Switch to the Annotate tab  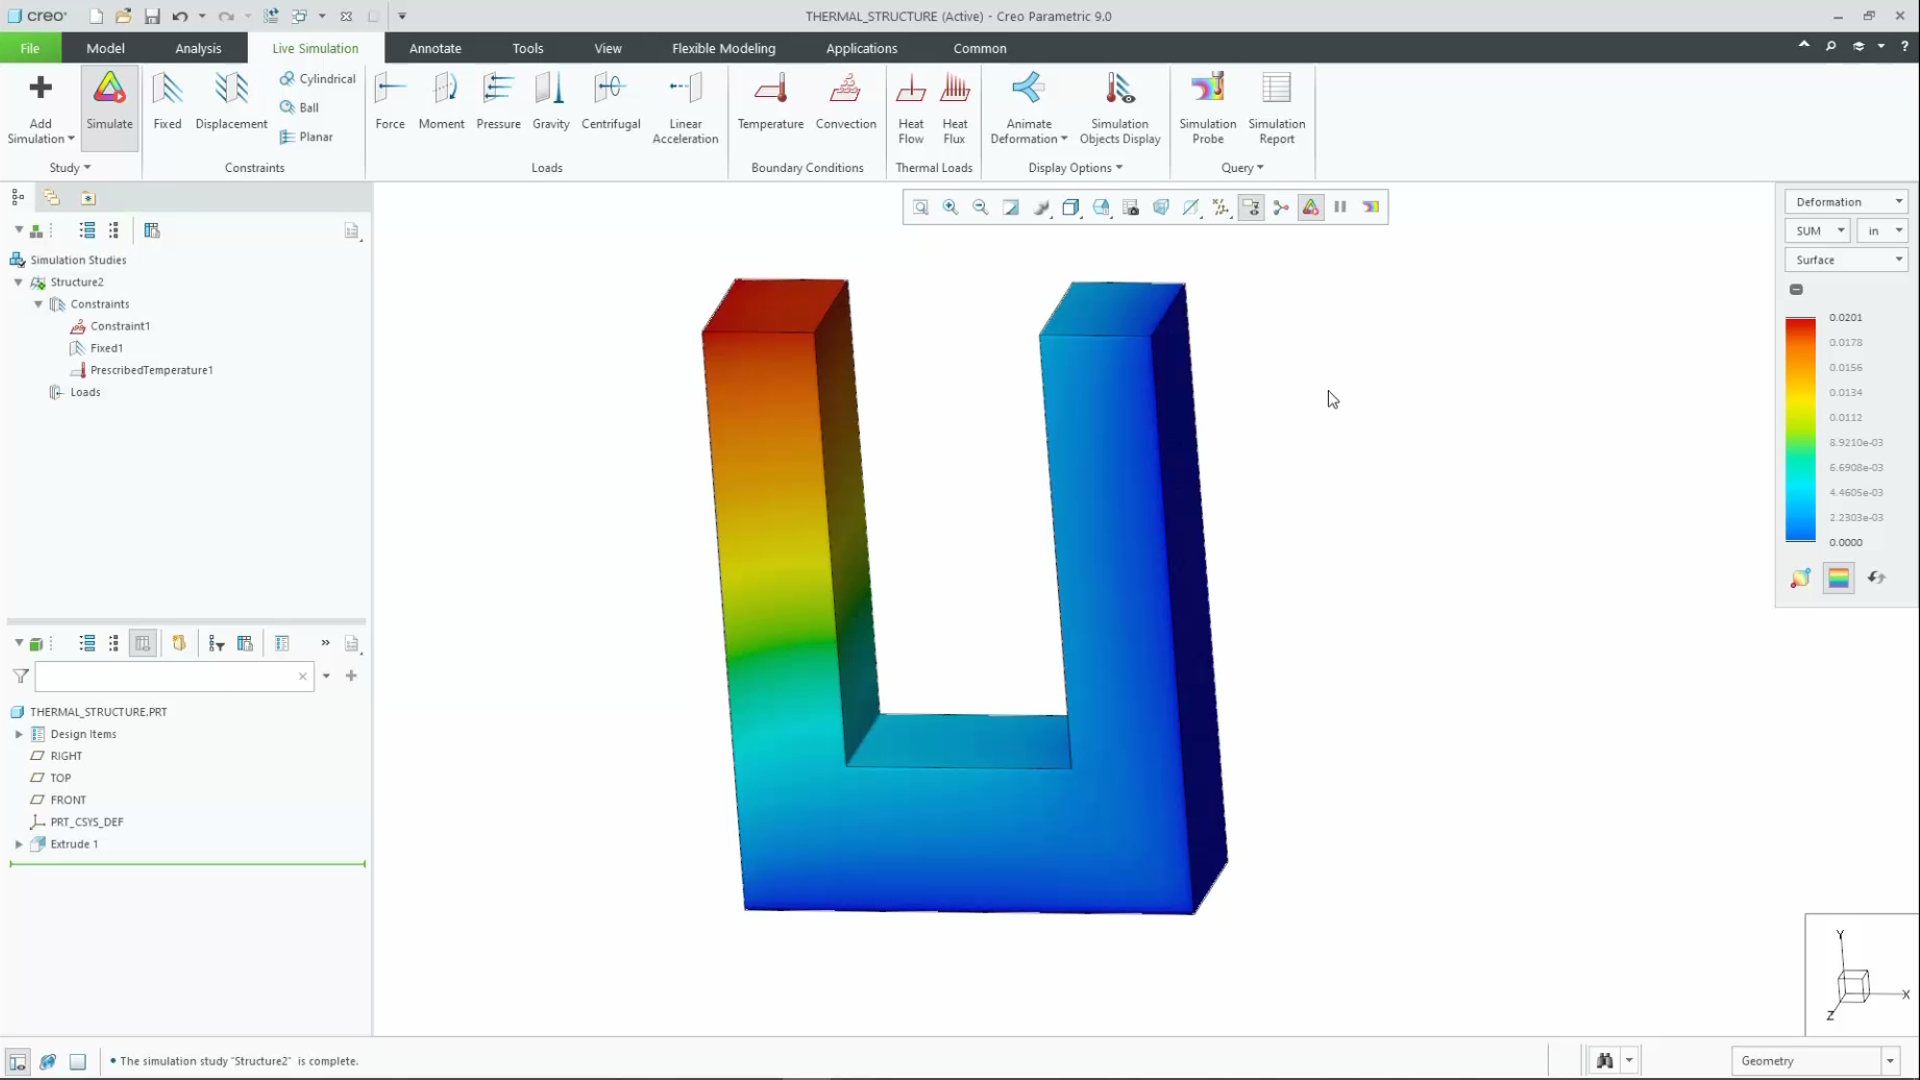(x=435, y=48)
